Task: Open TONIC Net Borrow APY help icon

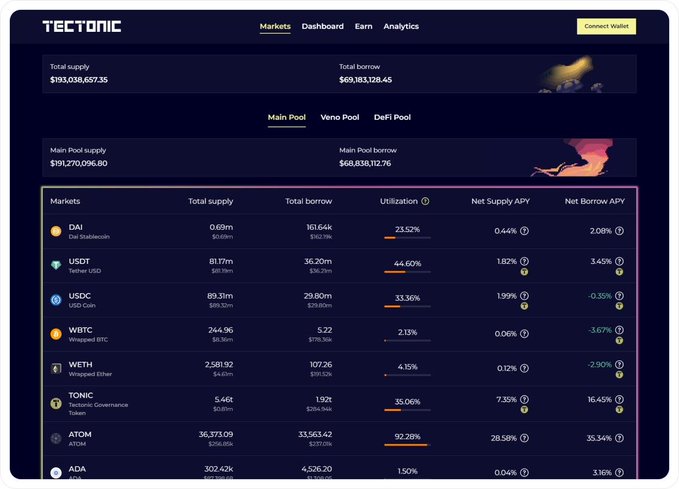Action: pyautogui.click(x=620, y=399)
